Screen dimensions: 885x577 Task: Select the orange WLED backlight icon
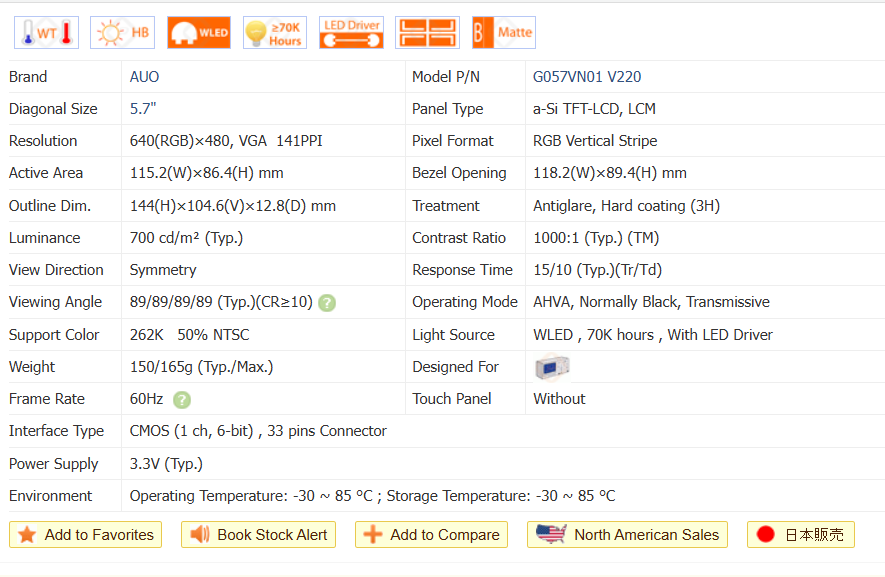198,33
